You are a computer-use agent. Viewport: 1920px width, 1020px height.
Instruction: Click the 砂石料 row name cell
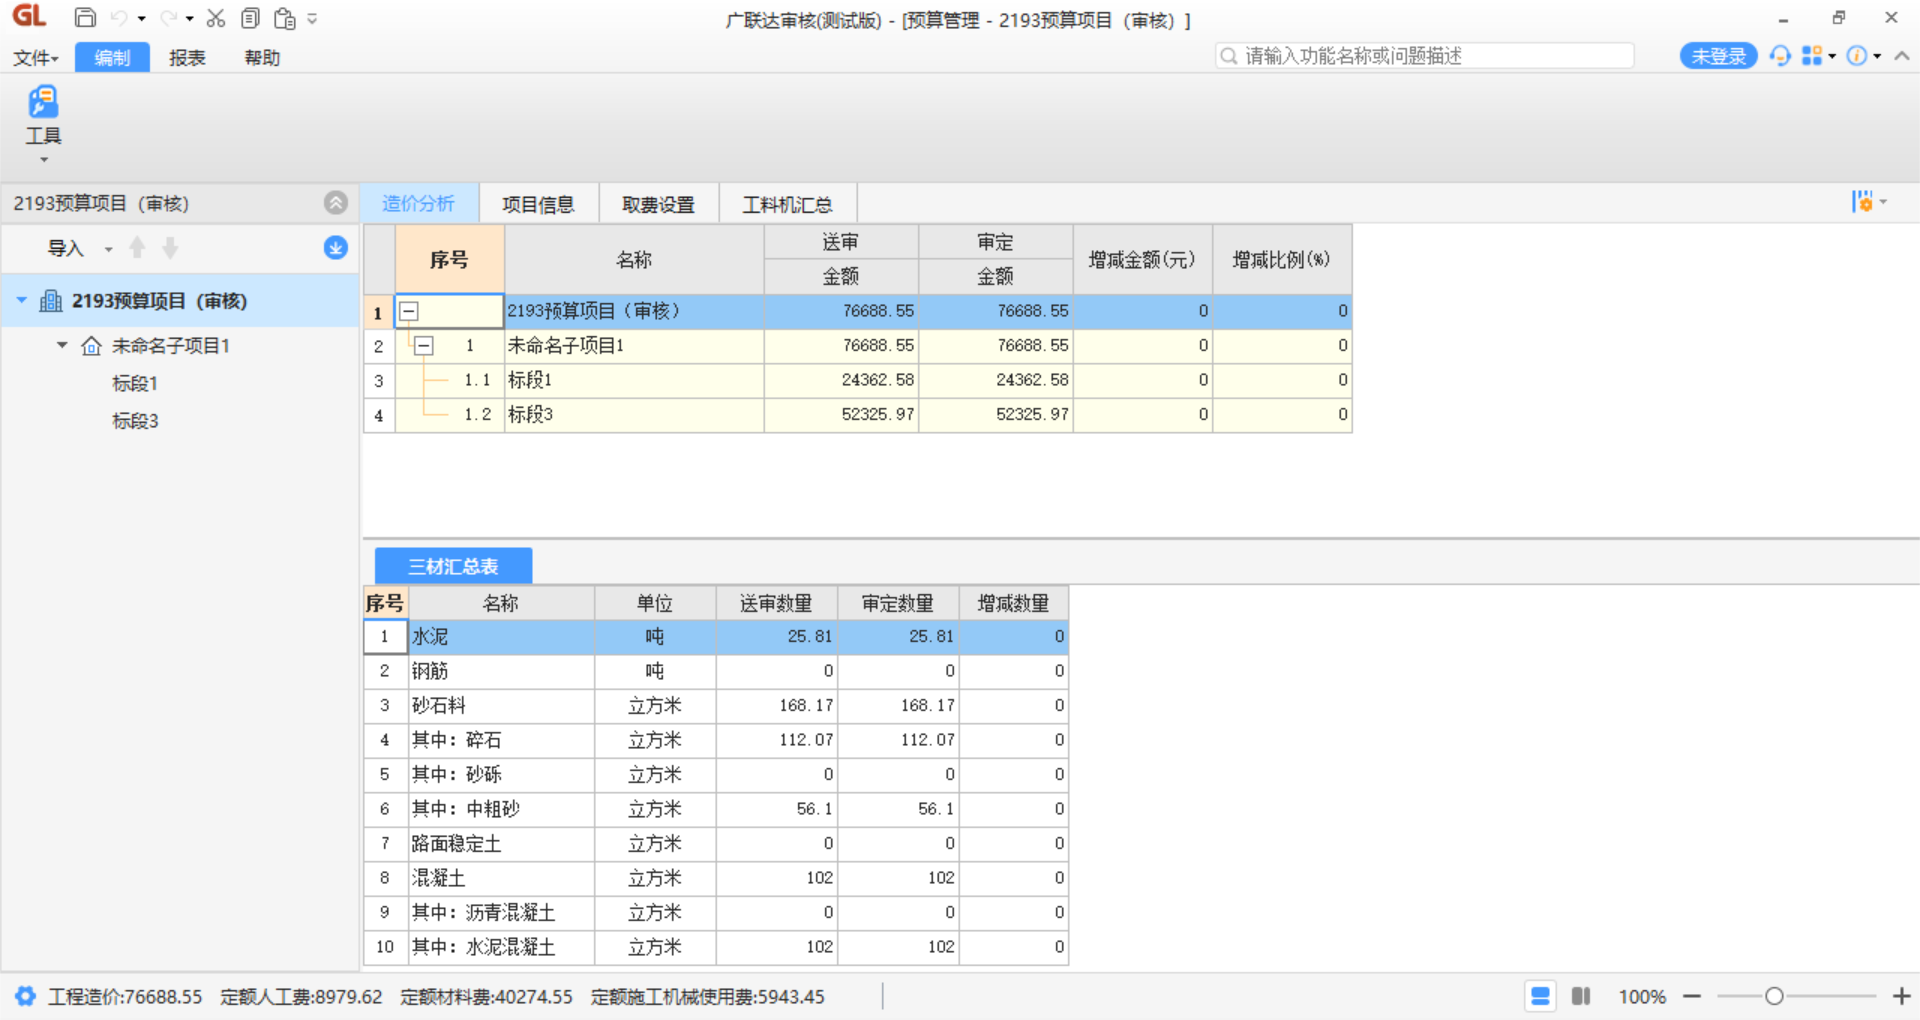point(501,705)
